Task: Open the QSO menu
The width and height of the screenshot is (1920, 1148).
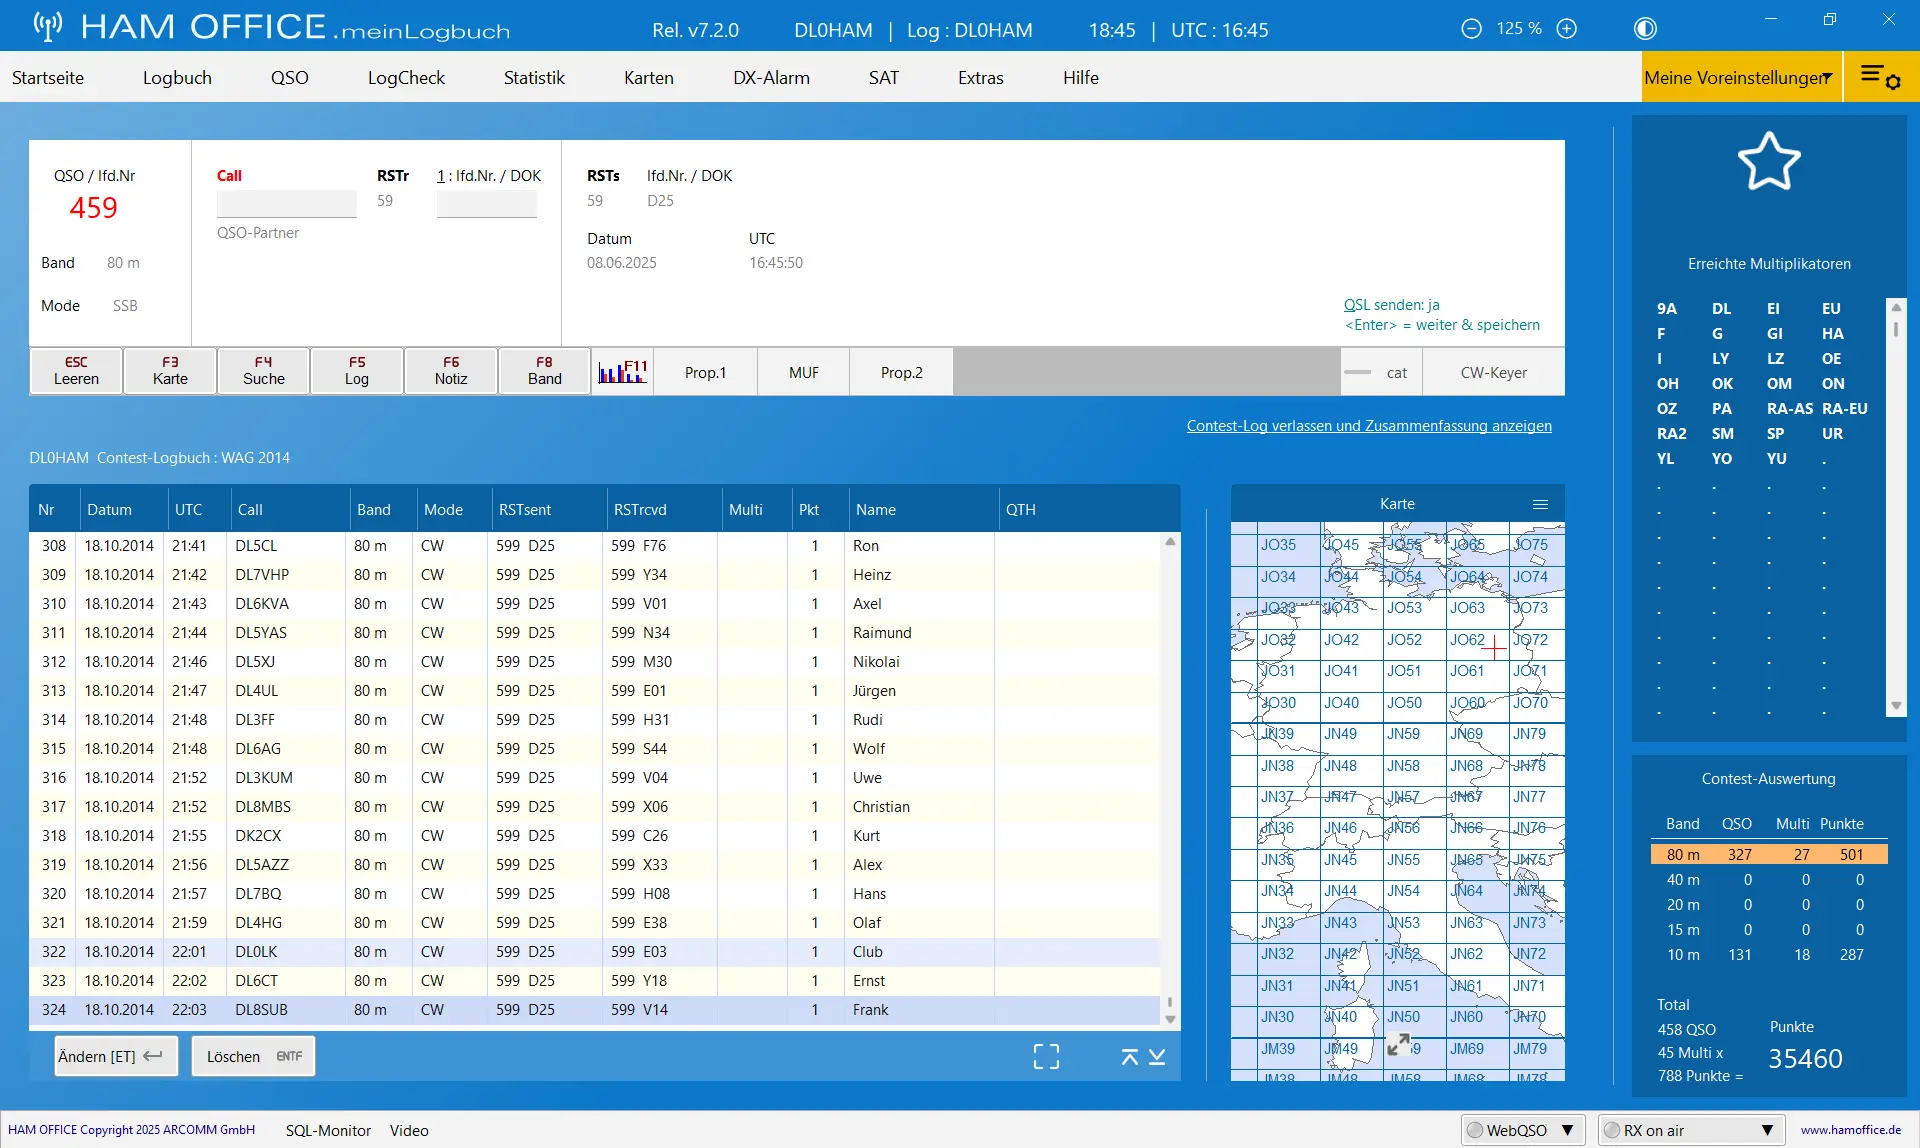Action: (x=290, y=77)
